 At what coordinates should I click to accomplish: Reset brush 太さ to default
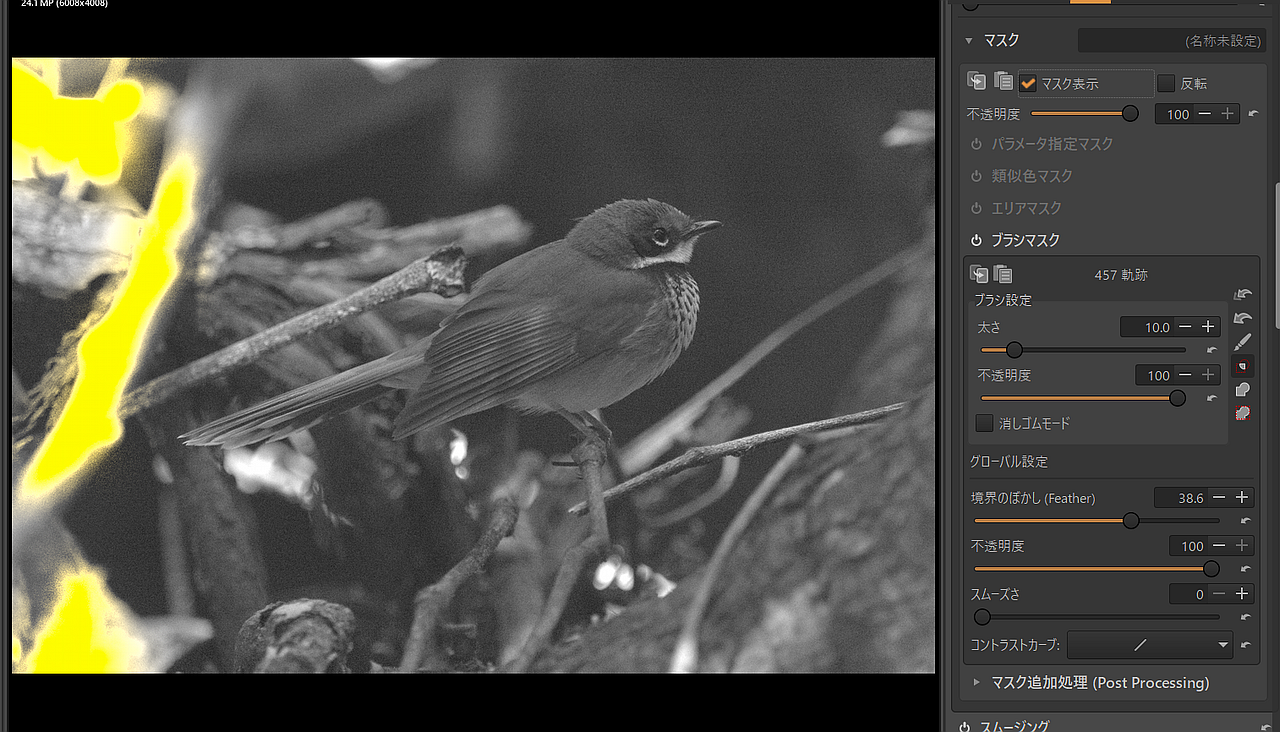(1212, 350)
